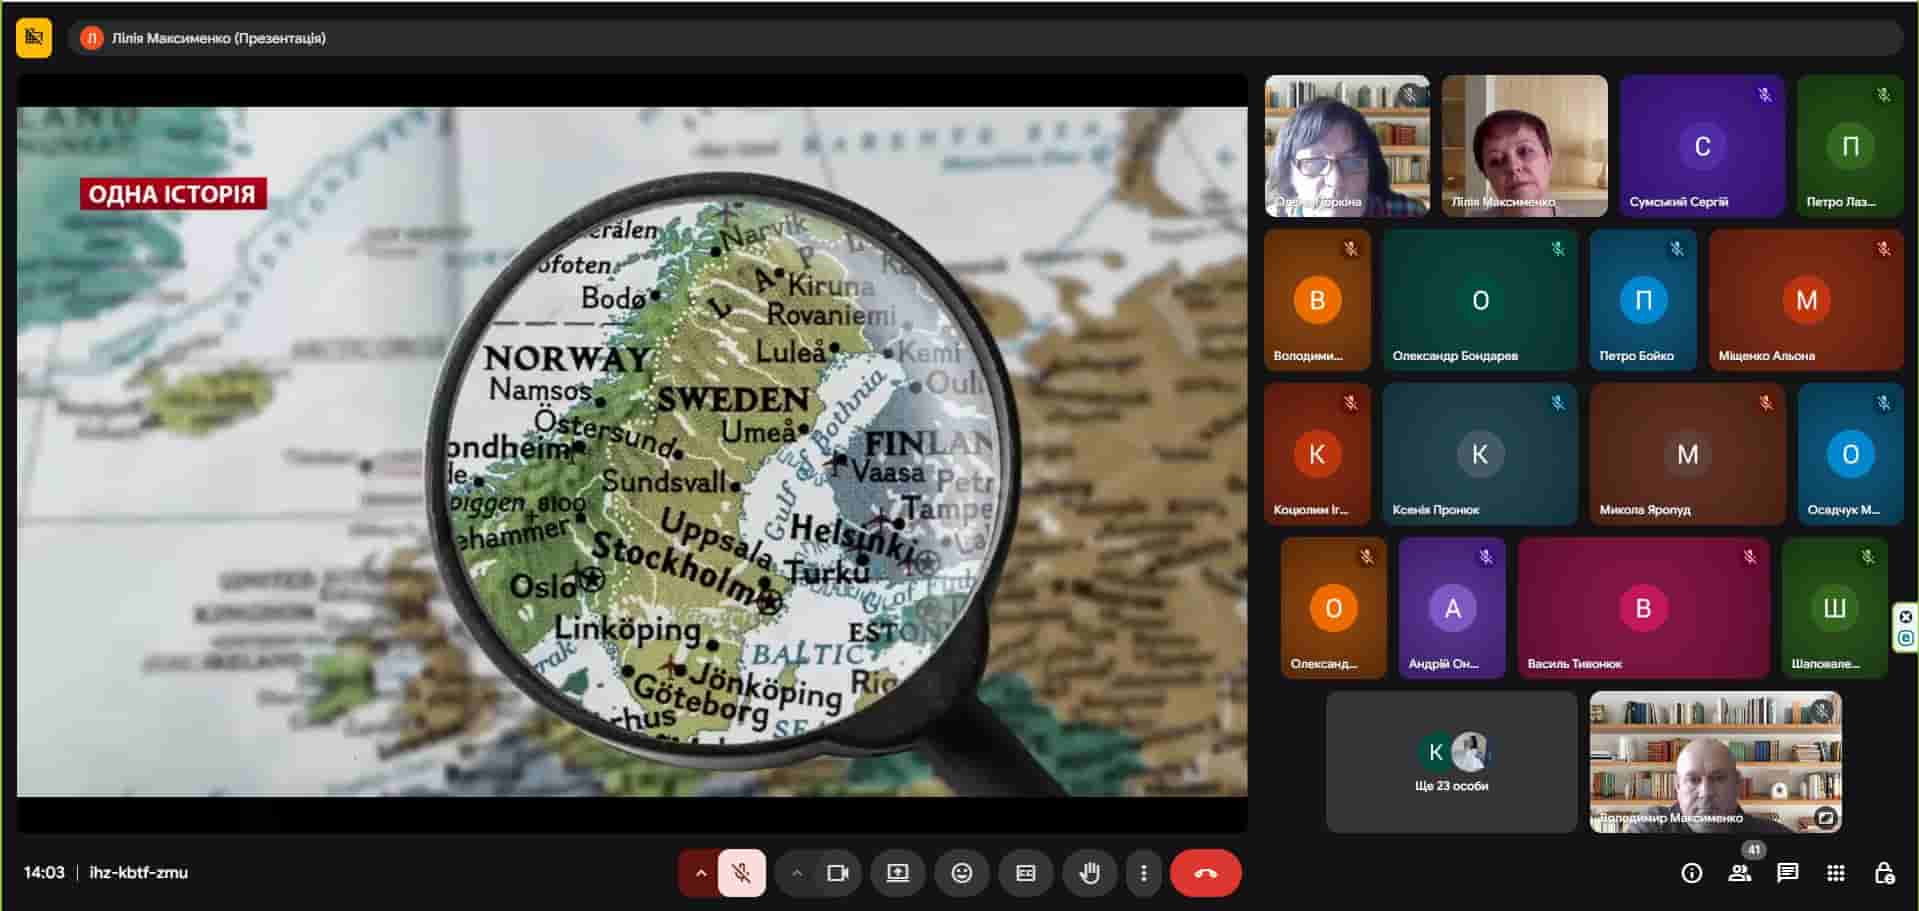1919x911 pixels.
Task: Open the emoji reactions icon
Action: coord(961,873)
